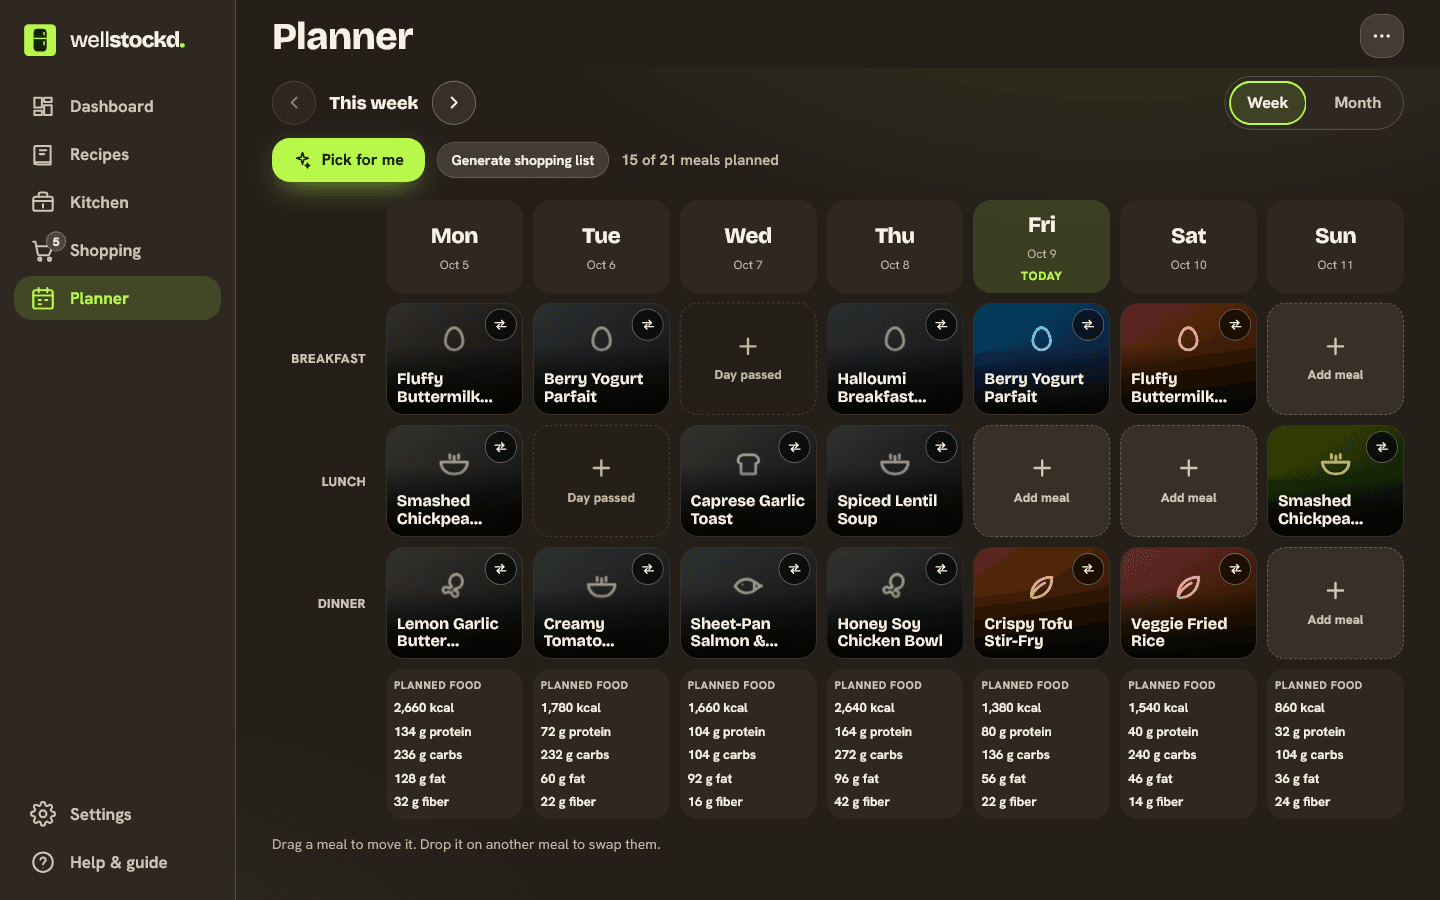Click the Pick for me button

348,160
